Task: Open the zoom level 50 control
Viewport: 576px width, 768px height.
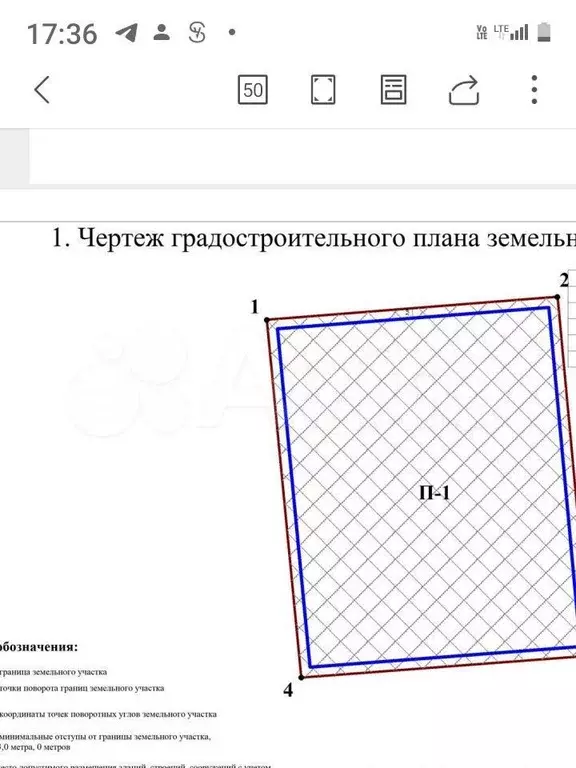Action: (253, 90)
